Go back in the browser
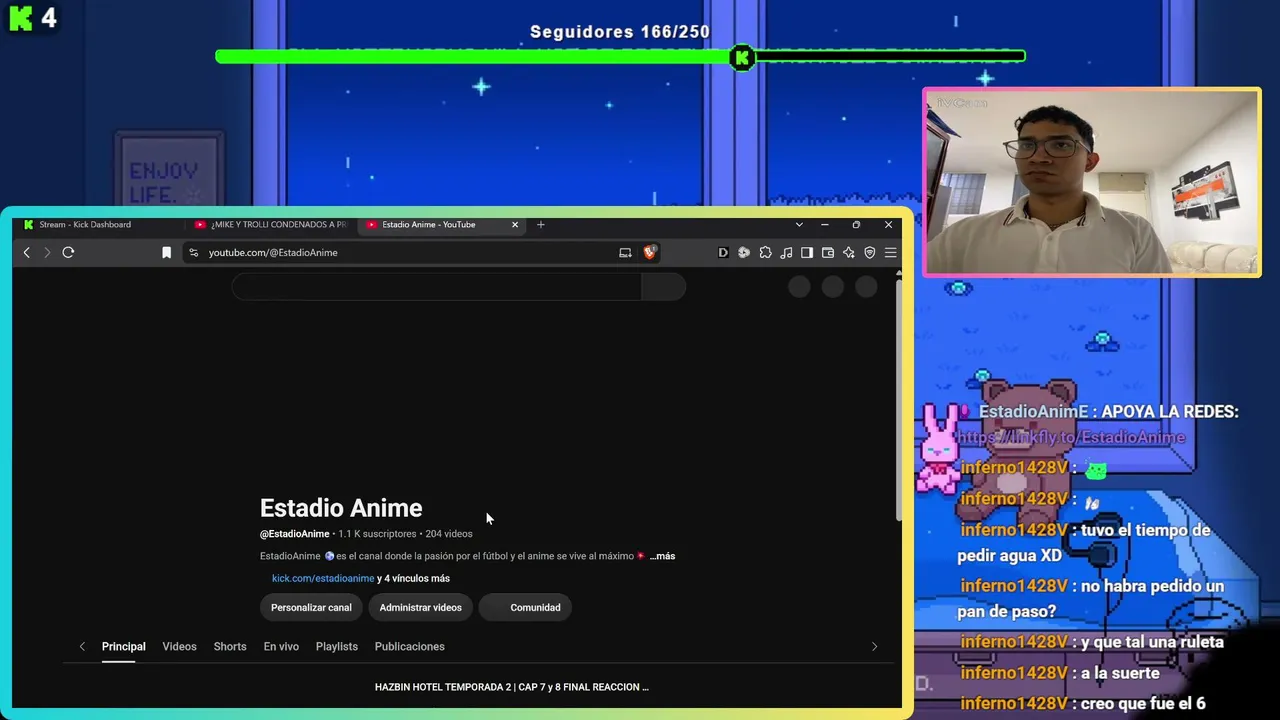This screenshot has height=720, width=1280. tap(27, 252)
